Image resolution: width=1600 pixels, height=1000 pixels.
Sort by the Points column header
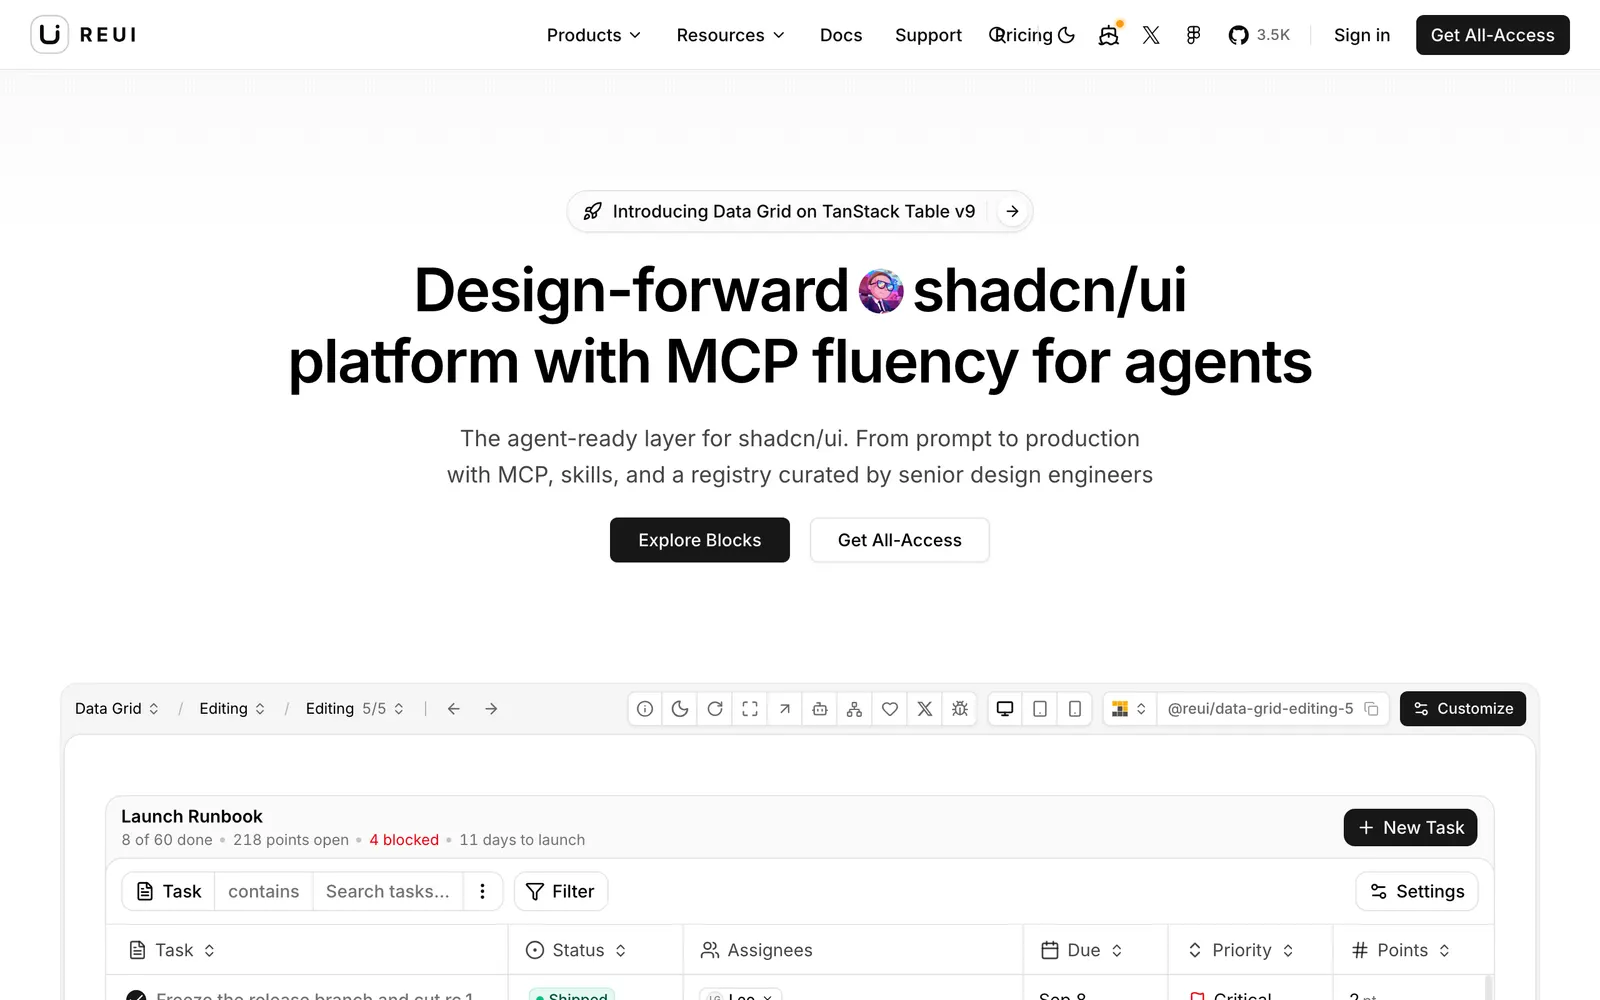tap(1401, 950)
